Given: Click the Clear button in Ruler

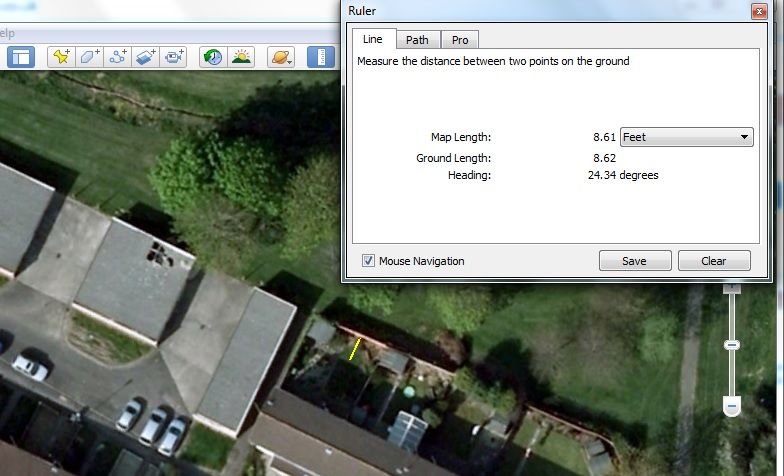Looking at the screenshot, I should [x=714, y=261].
